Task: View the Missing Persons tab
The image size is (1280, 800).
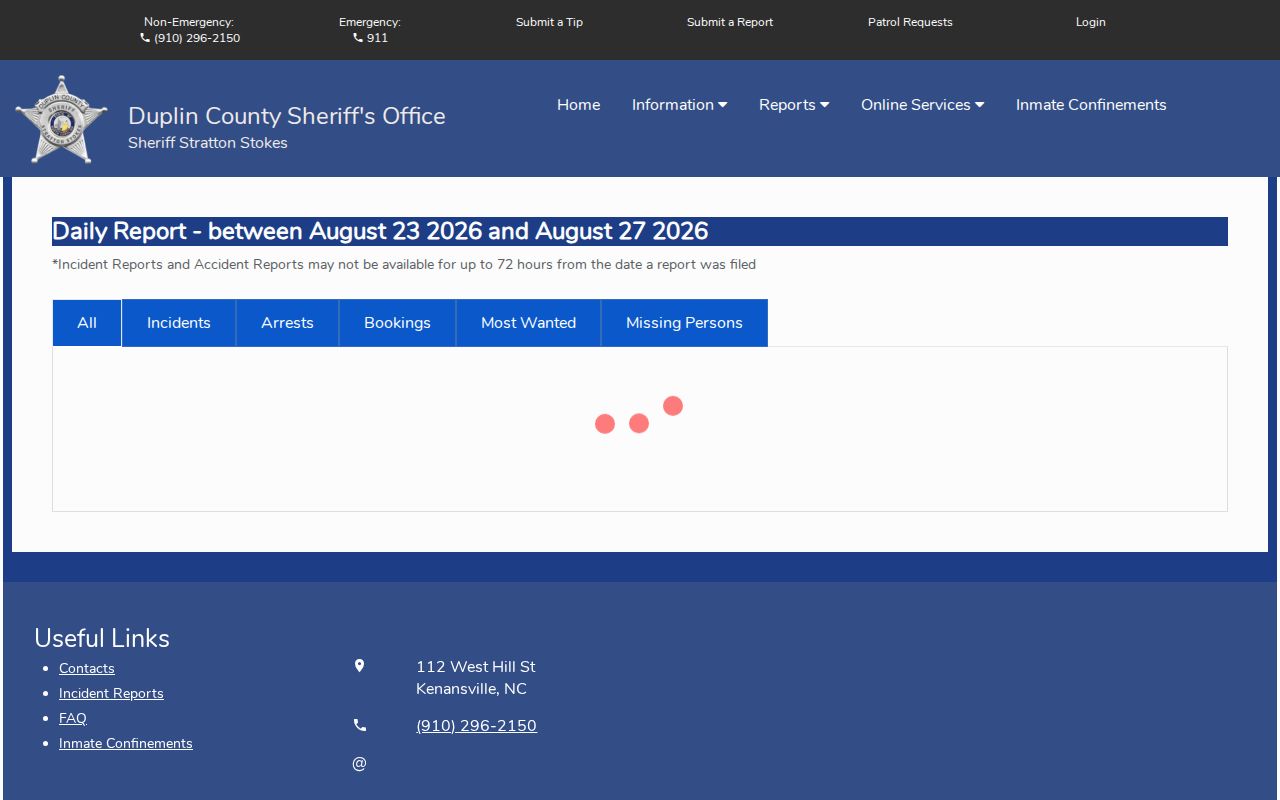Action: (684, 323)
